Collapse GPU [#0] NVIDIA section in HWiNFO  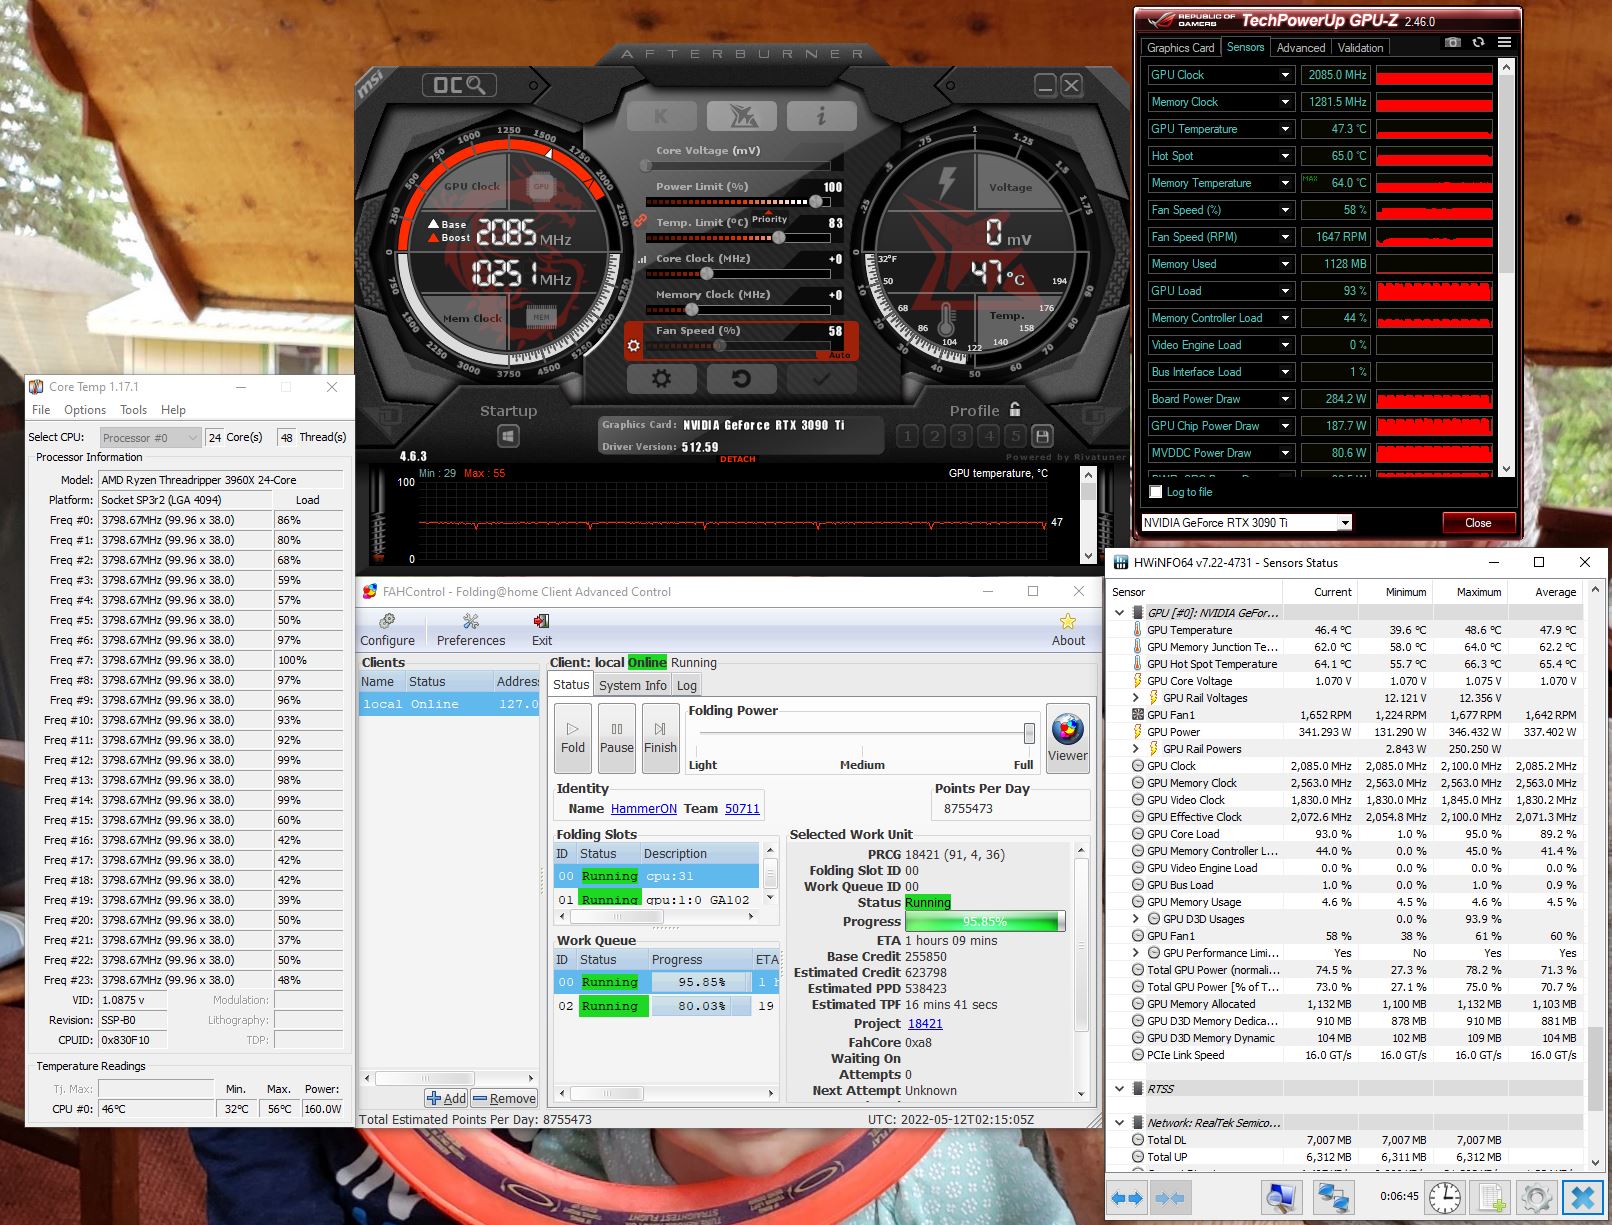[1119, 613]
